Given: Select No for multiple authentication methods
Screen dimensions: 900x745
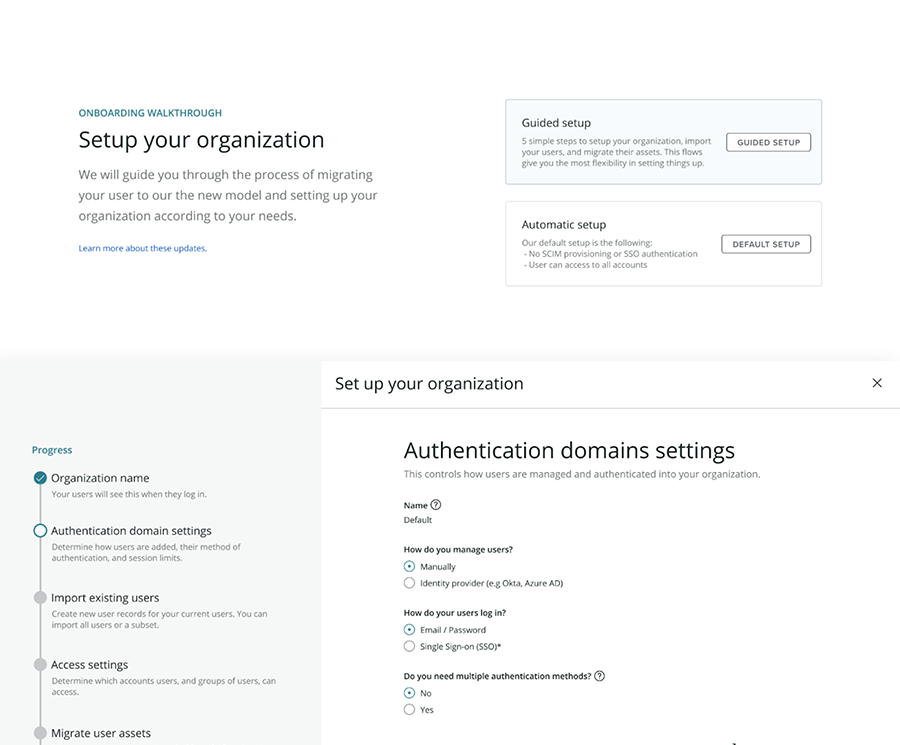Looking at the screenshot, I should pos(409,693).
